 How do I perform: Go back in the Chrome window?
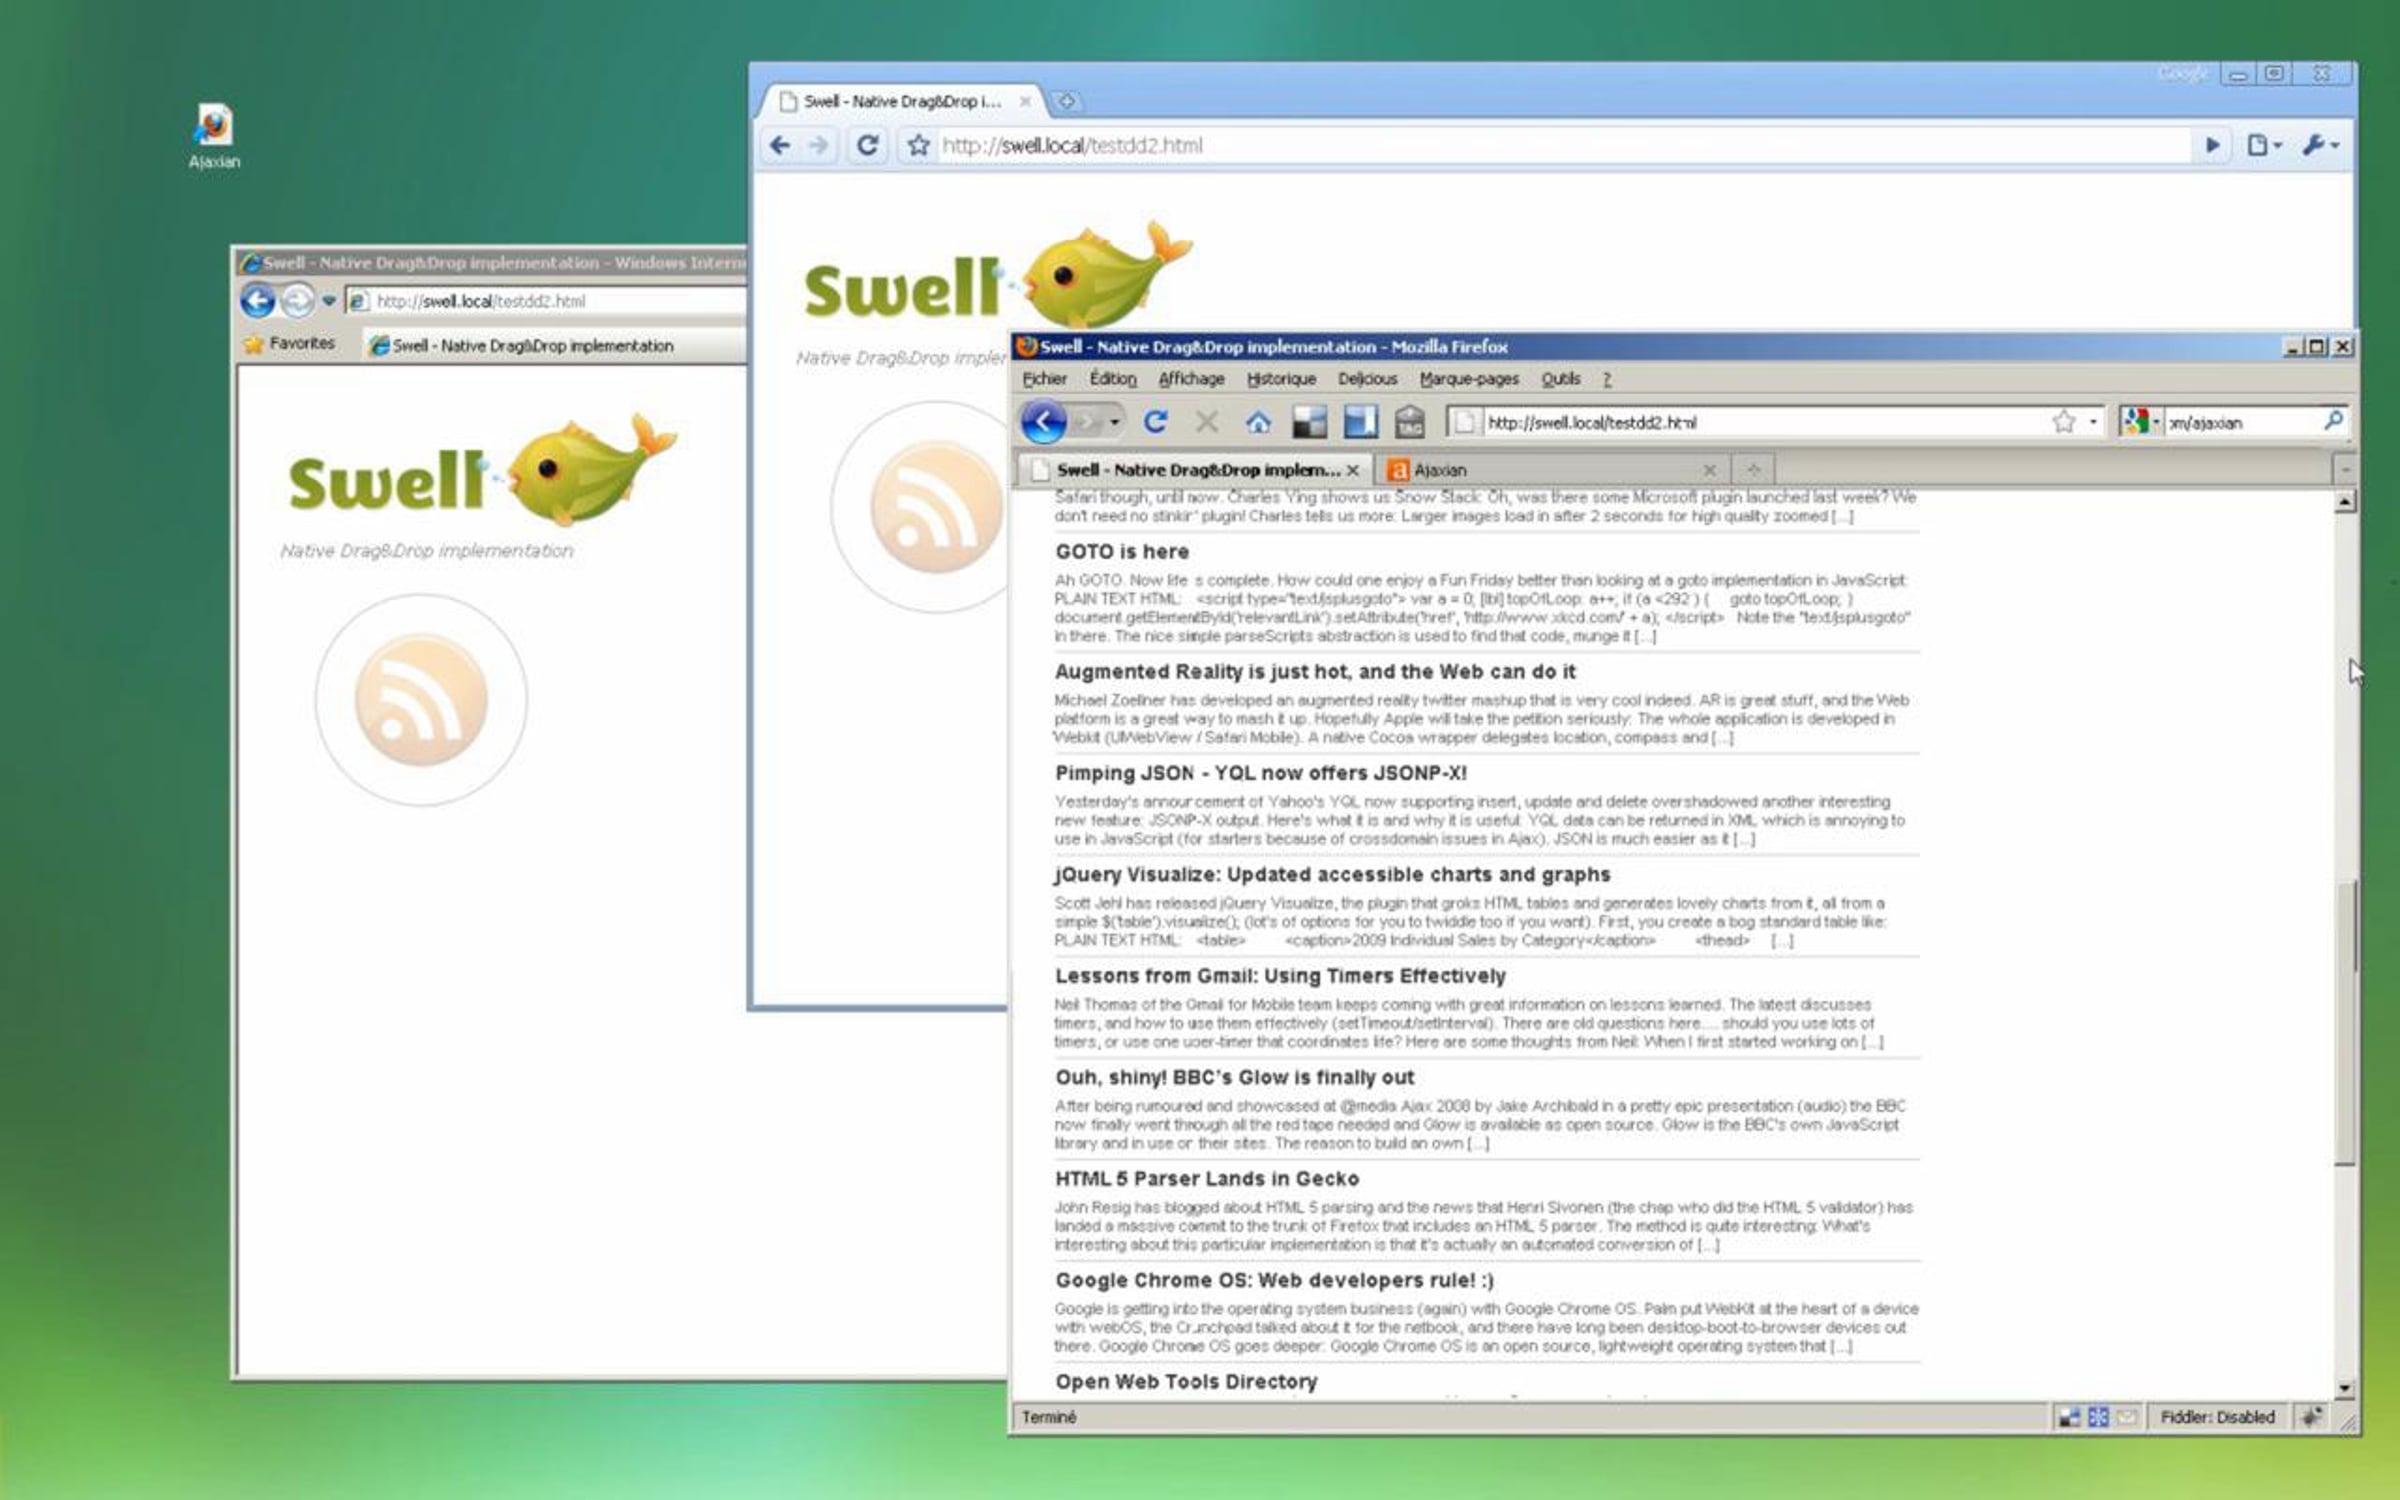click(780, 146)
